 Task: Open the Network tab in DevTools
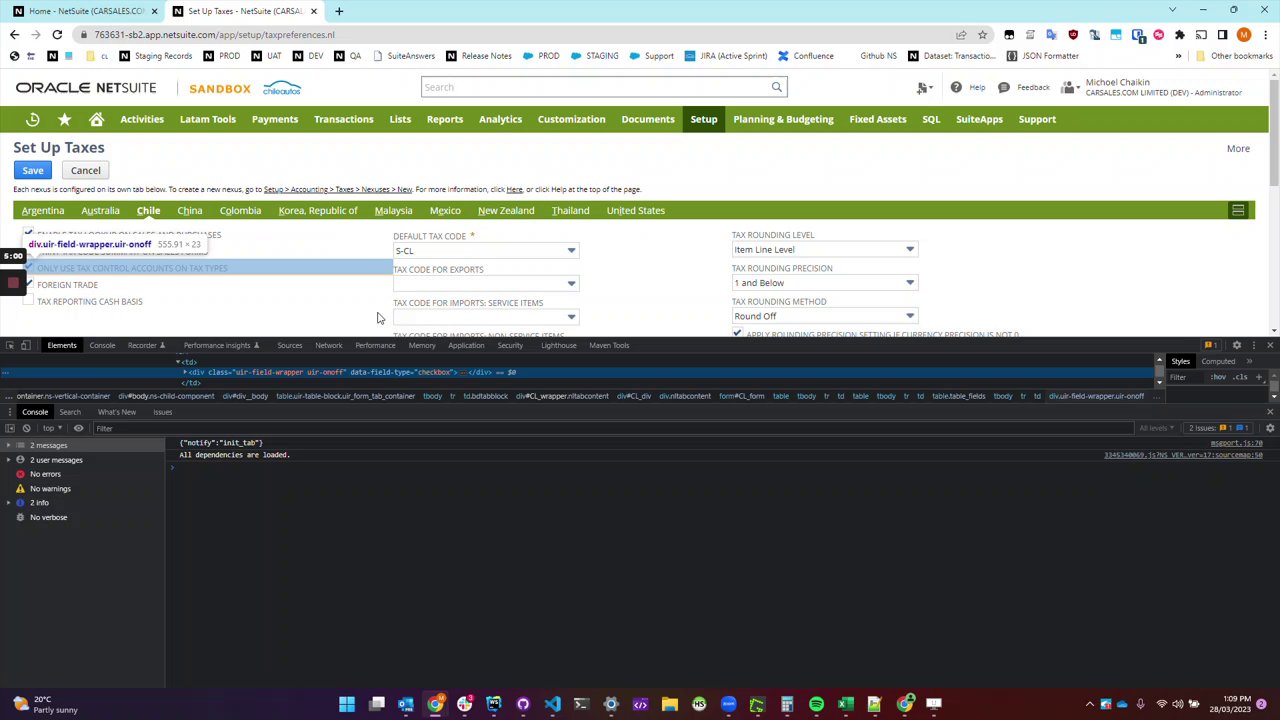328,345
